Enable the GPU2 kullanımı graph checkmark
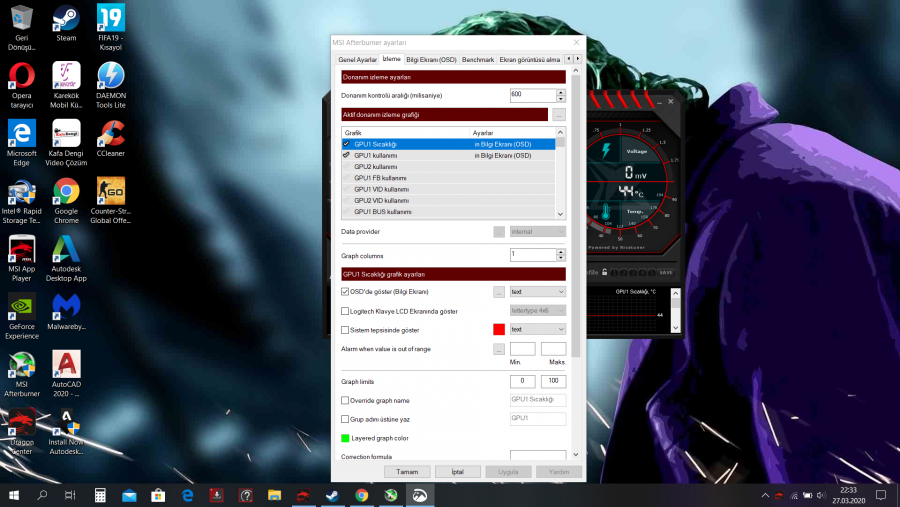Screen dimensions: 900x507 click(x=346, y=167)
